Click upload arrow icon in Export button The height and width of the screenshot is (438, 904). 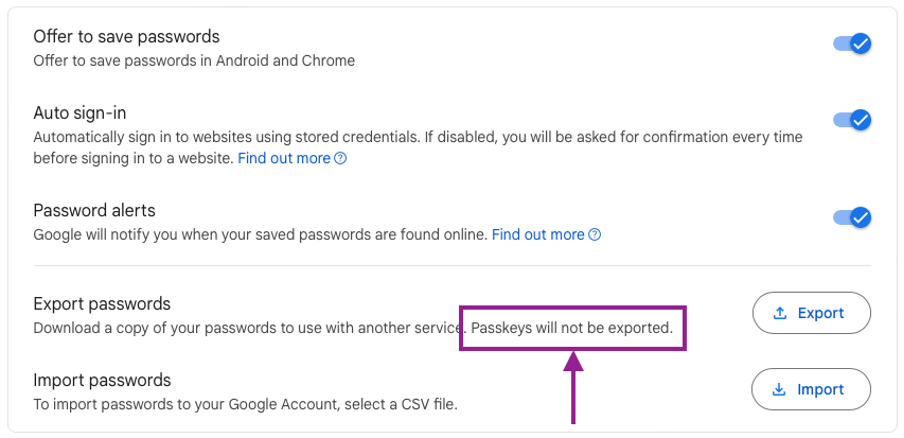(x=780, y=314)
